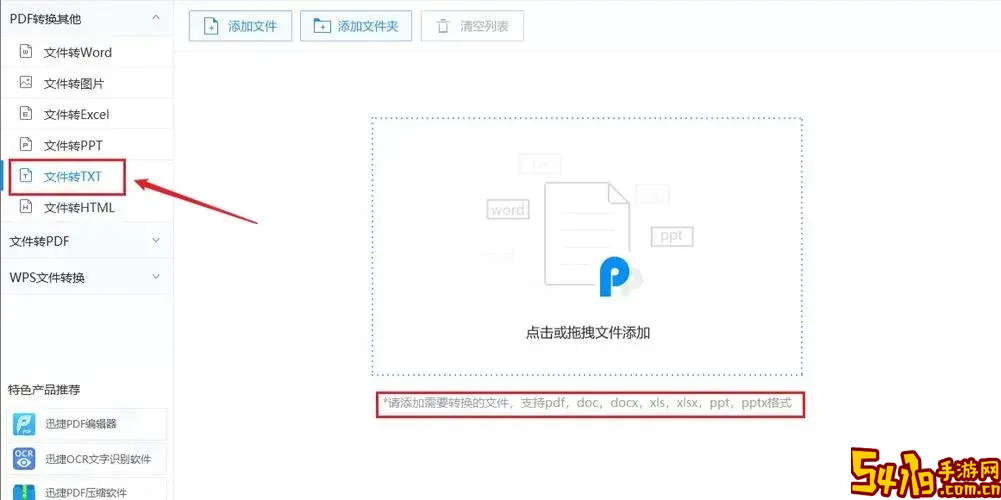Open 迅捷PDF压缩软件 recommendation
The image size is (1001, 500).
pyautogui.click(x=87, y=490)
